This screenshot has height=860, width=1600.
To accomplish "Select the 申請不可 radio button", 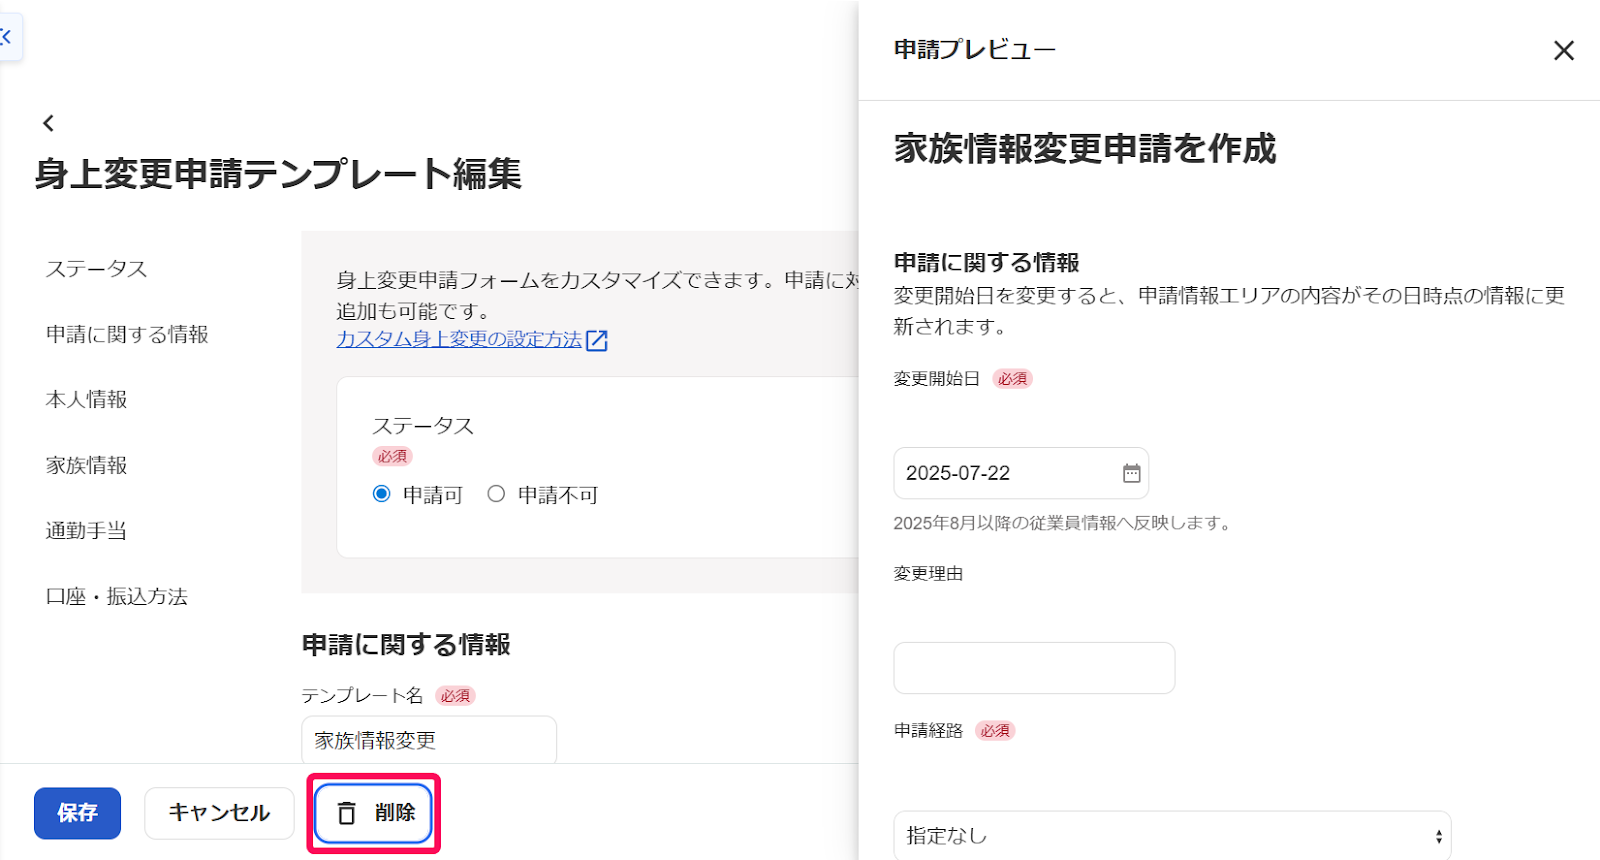I will click(496, 494).
